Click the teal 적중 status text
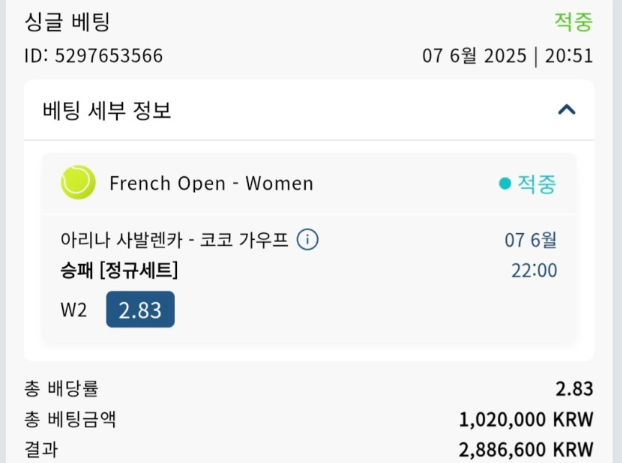The height and width of the screenshot is (463, 622). tap(537, 184)
